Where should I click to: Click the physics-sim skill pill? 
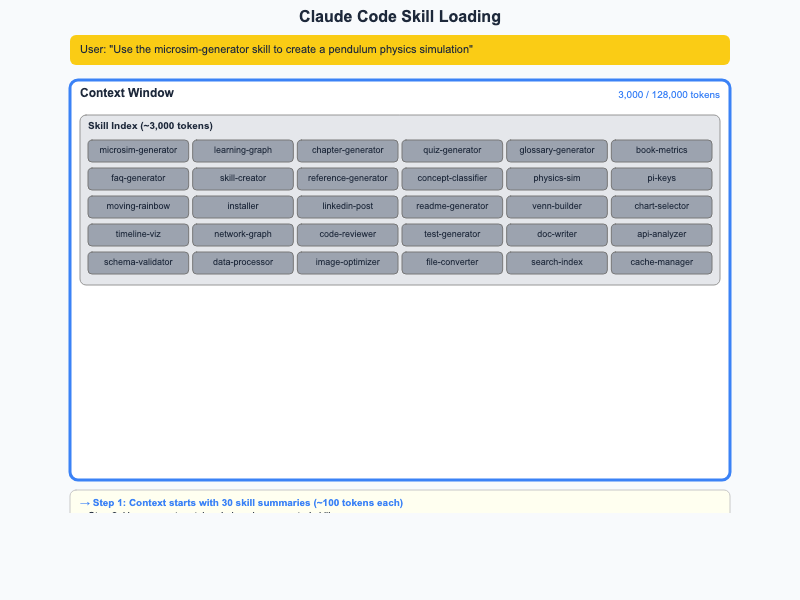tap(556, 179)
